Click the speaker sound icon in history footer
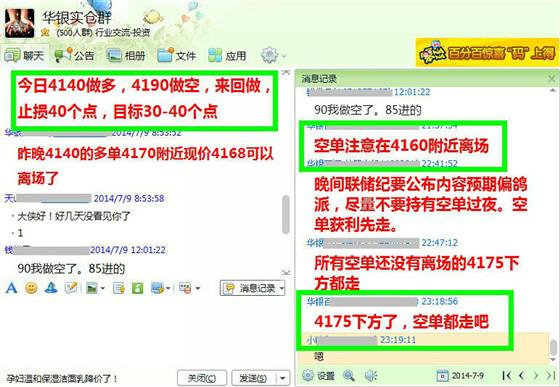 coord(371,375)
